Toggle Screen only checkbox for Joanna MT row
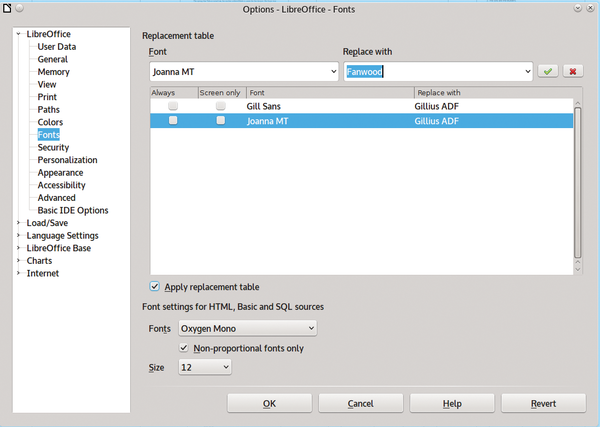 click(x=220, y=120)
